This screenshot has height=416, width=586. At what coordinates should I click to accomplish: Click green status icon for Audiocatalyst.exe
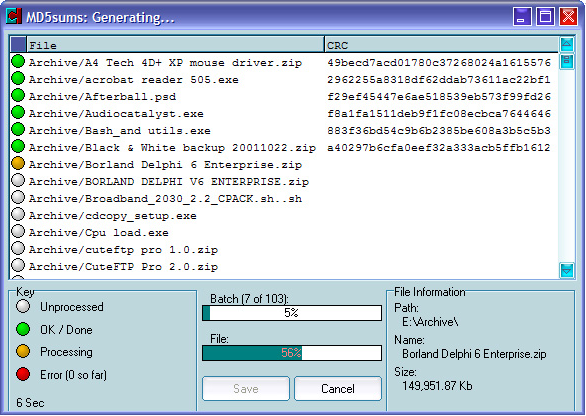[x=18, y=112]
